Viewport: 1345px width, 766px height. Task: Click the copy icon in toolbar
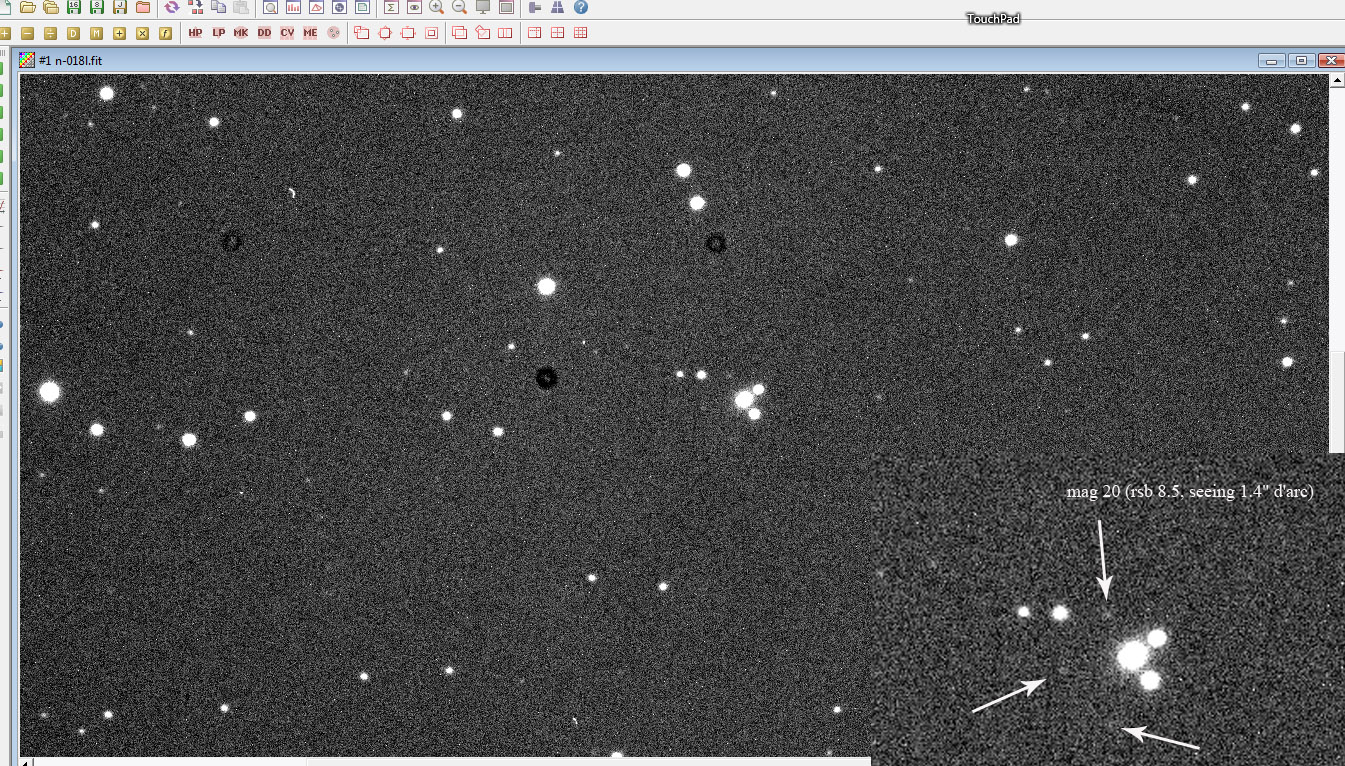point(218,7)
